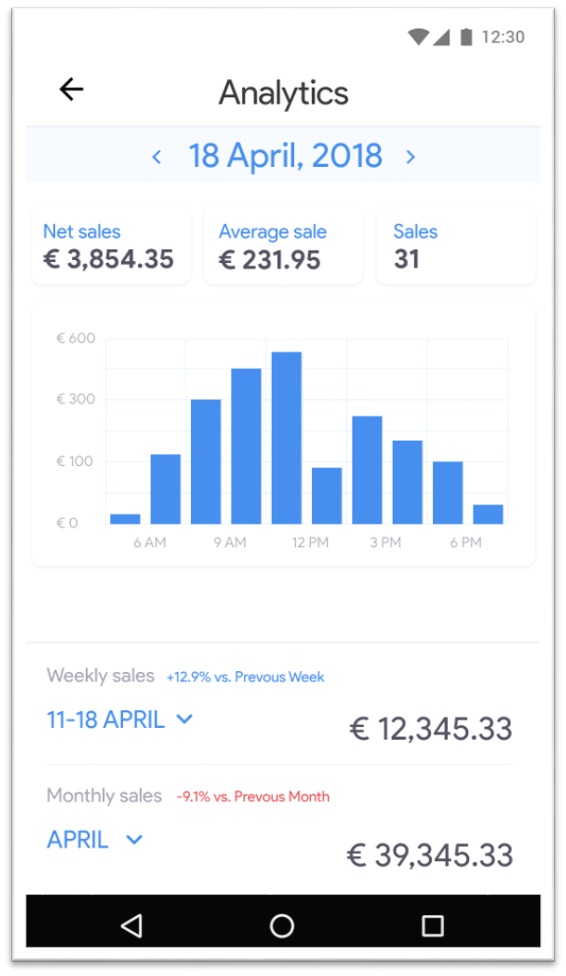566x976 pixels.
Task: Go to next day chevron
Action: click(410, 157)
